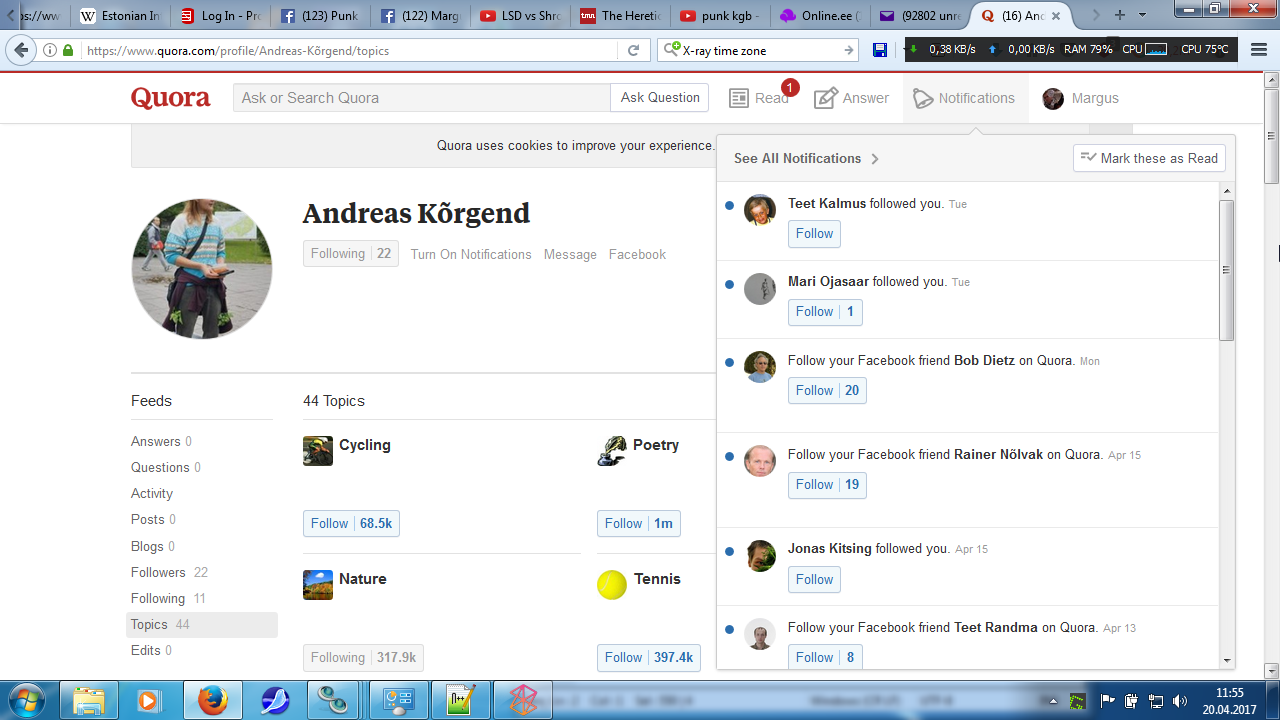
Task: Follow Teet Kalmus back
Action: click(814, 234)
